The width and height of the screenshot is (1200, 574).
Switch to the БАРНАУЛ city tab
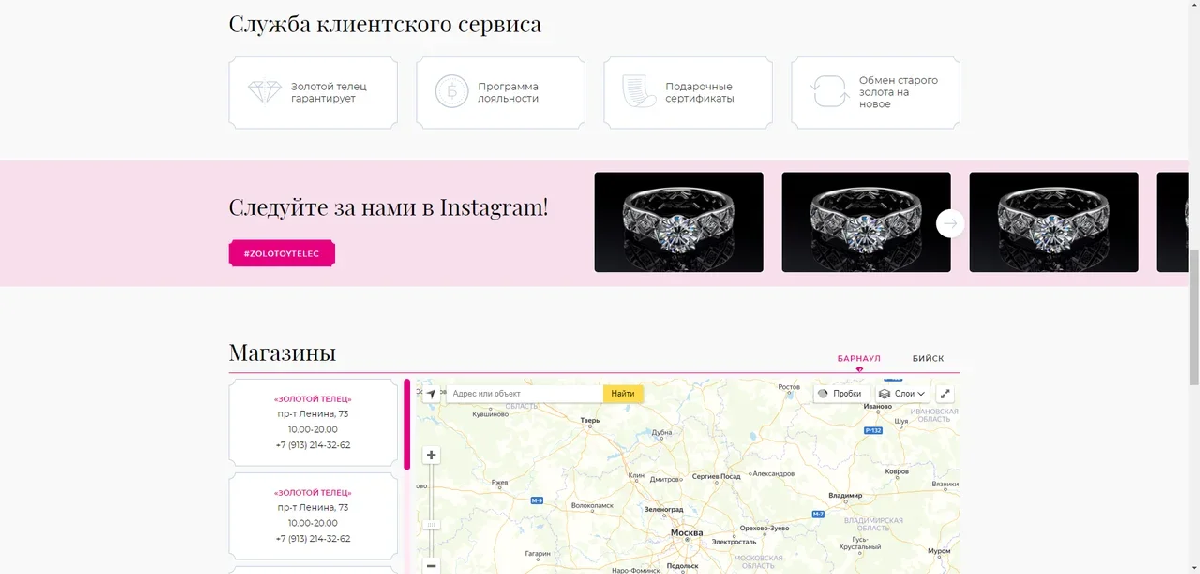[x=859, y=358]
